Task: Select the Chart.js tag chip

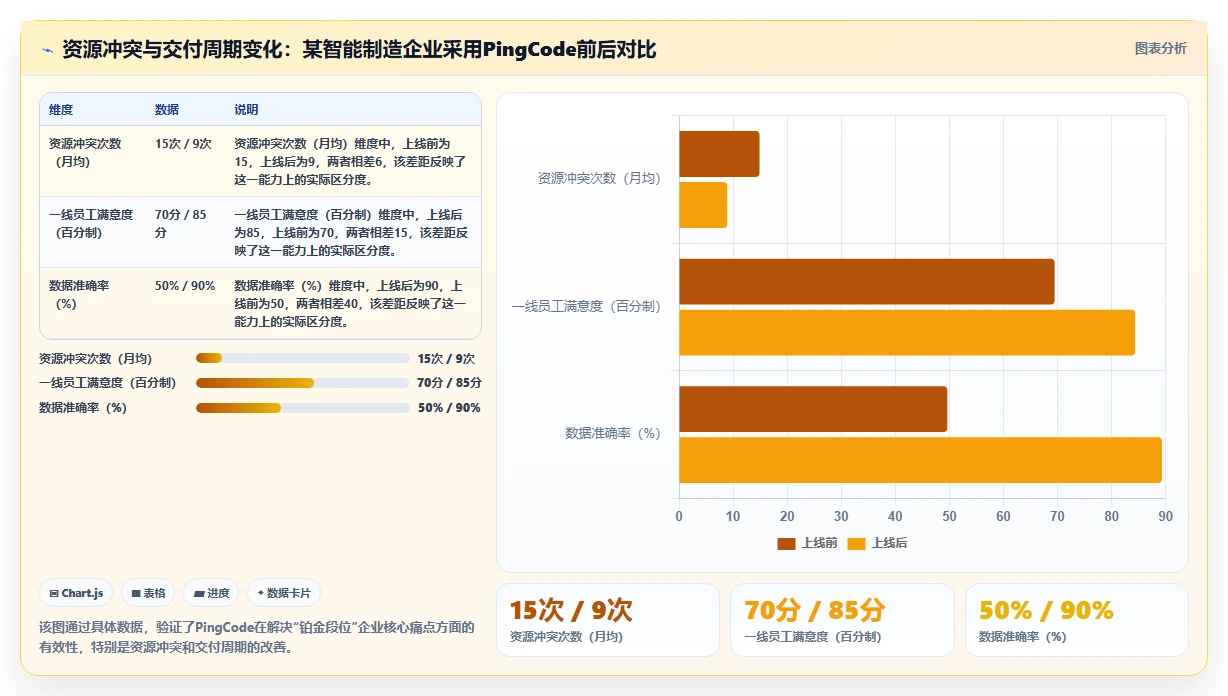Action: (77, 593)
